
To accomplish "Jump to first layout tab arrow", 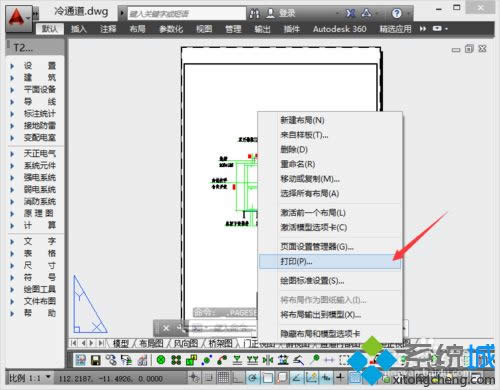I will [74, 343].
